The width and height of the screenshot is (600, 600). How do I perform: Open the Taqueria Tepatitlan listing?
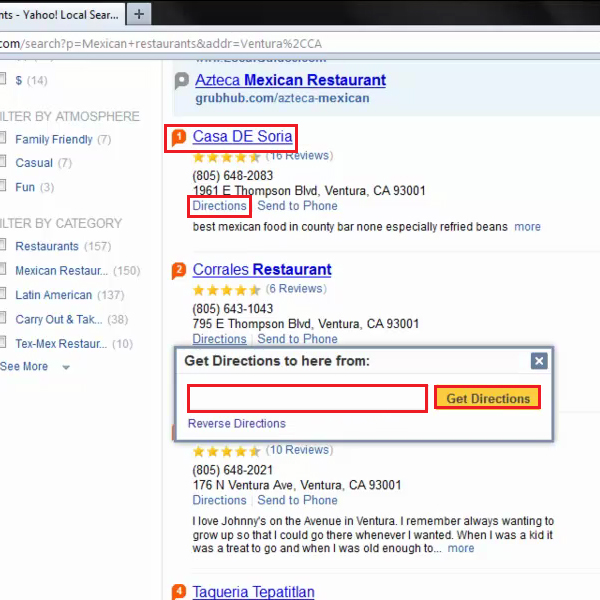pos(253,592)
